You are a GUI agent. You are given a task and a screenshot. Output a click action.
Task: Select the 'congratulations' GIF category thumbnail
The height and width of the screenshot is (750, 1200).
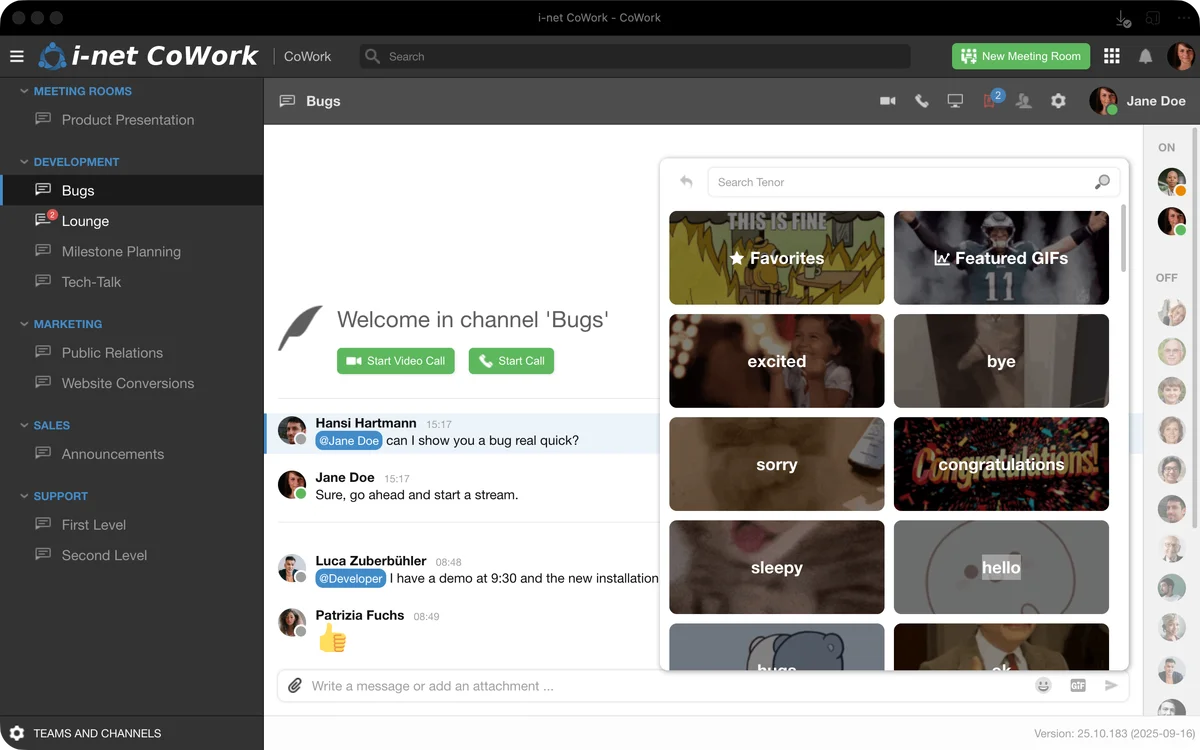coord(1001,464)
